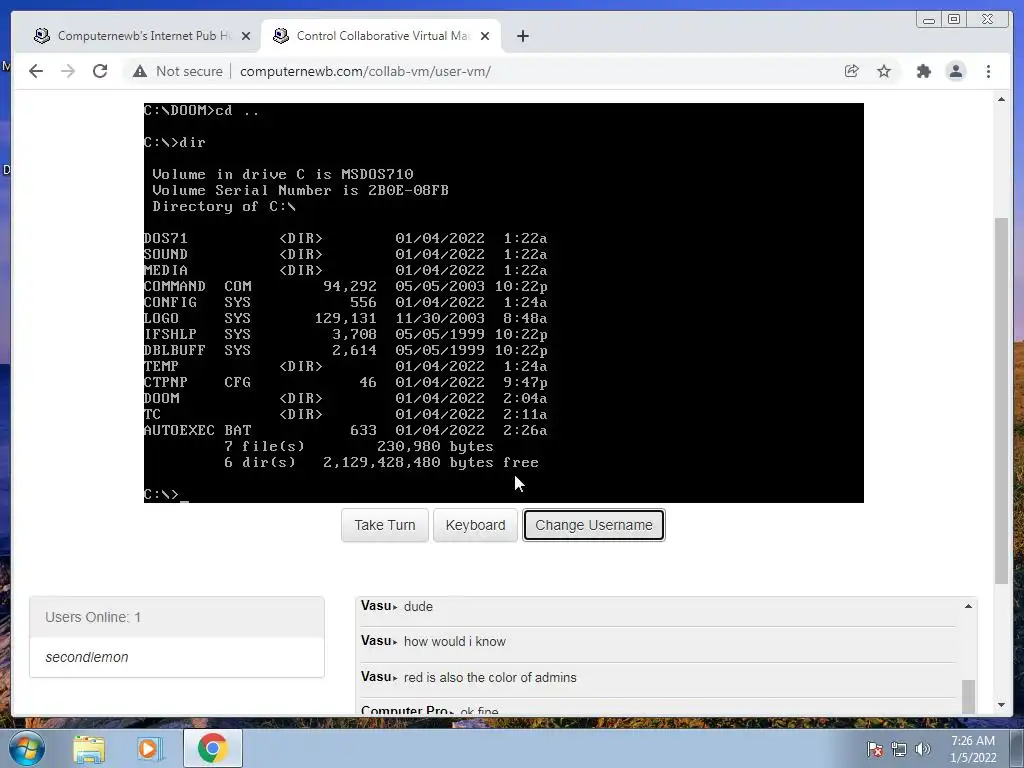This screenshot has height=768, width=1024.
Task: Open the volume speaker tray icon
Action: click(x=923, y=749)
